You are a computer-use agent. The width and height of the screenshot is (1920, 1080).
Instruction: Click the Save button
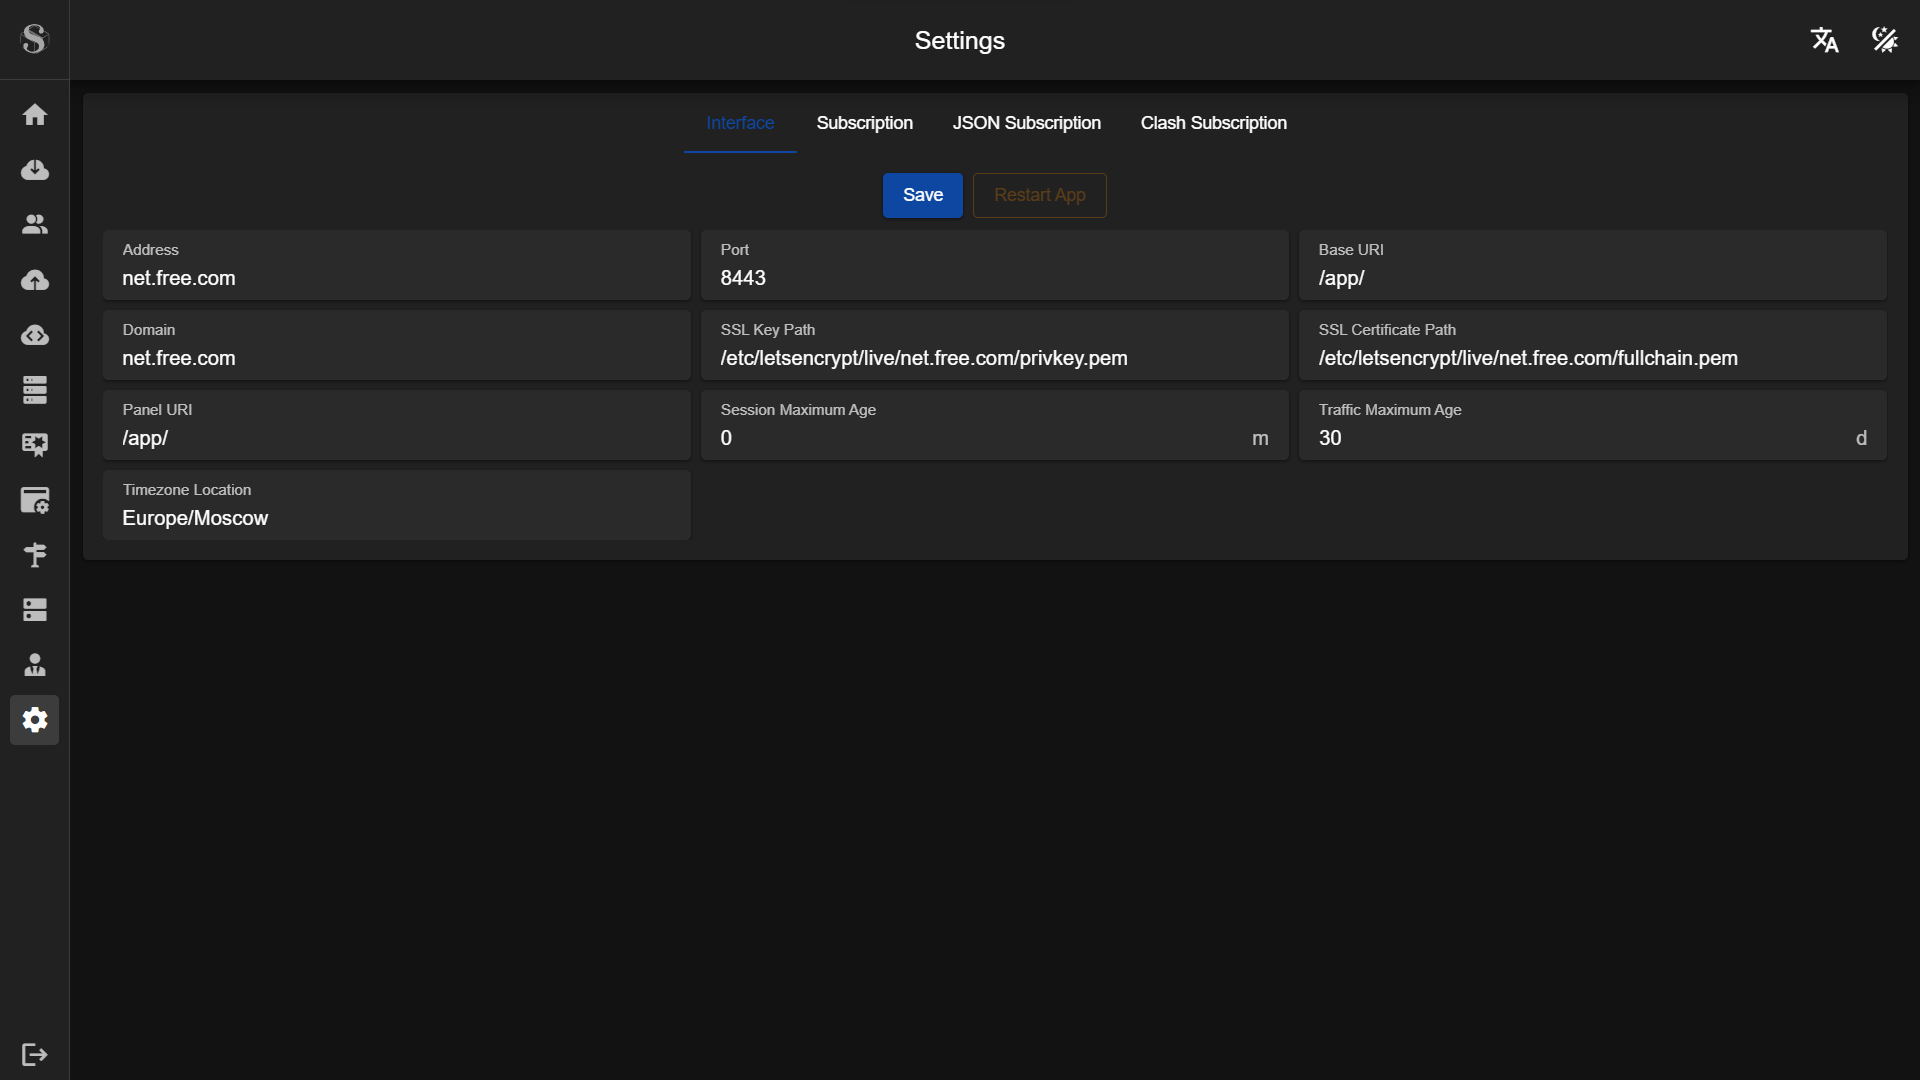tap(922, 195)
